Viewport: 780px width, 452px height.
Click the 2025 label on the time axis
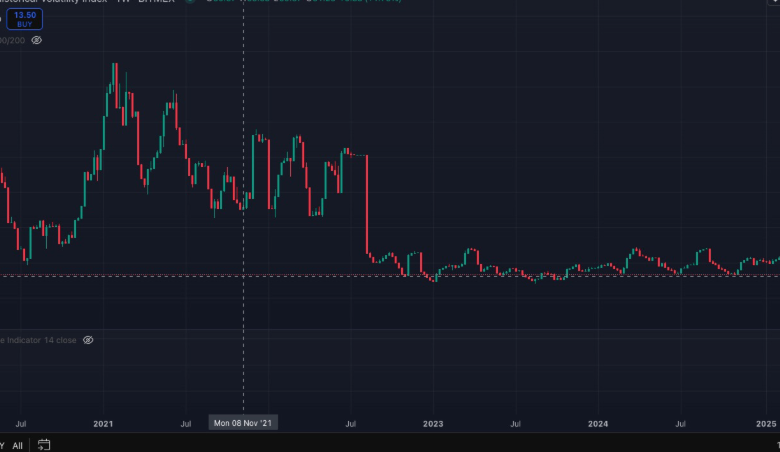(766, 424)
